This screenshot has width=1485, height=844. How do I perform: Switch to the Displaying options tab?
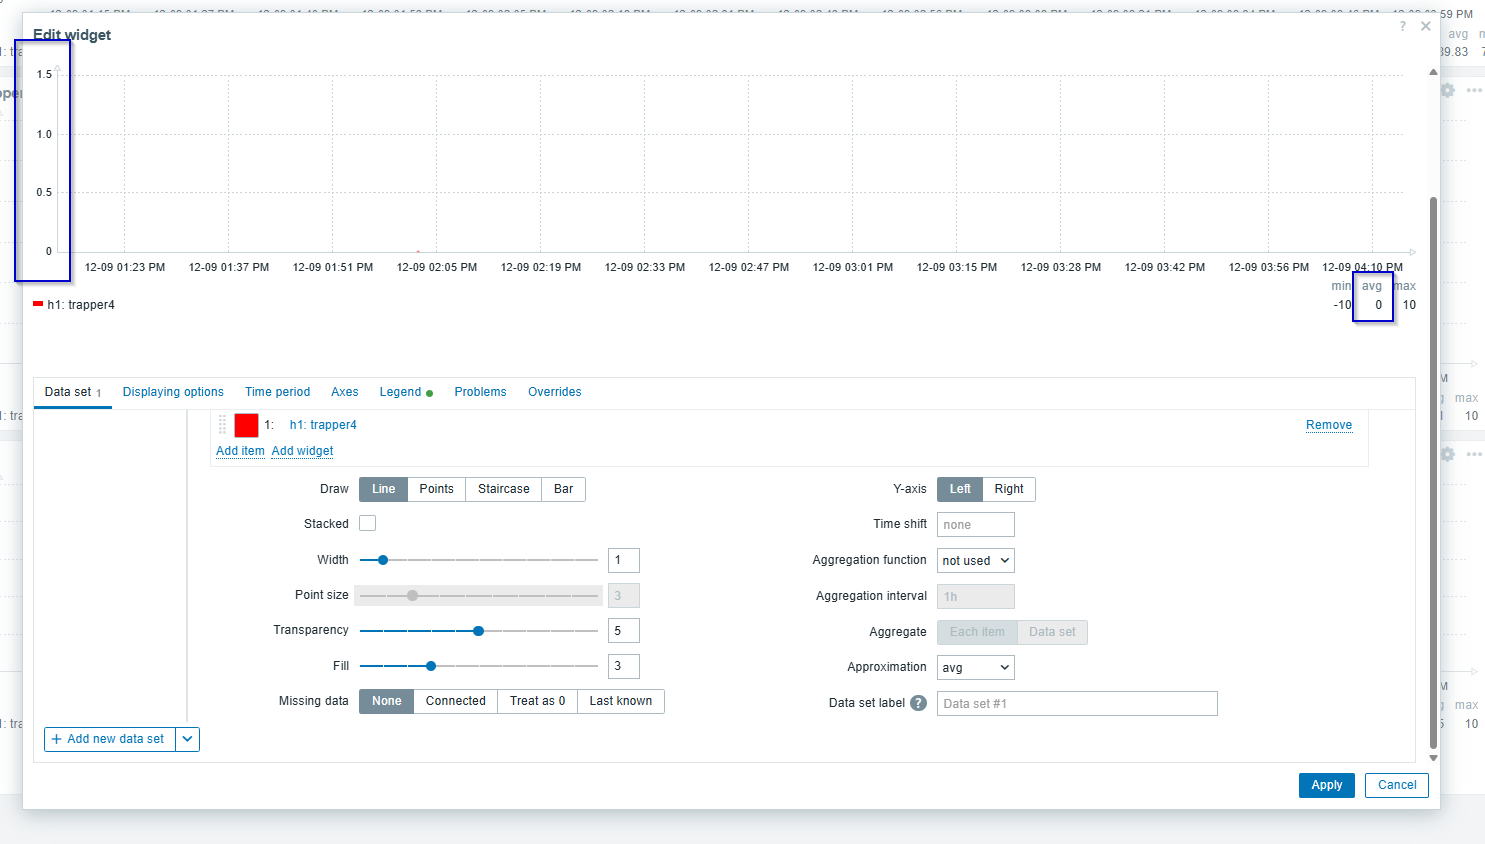pos(173,392)
